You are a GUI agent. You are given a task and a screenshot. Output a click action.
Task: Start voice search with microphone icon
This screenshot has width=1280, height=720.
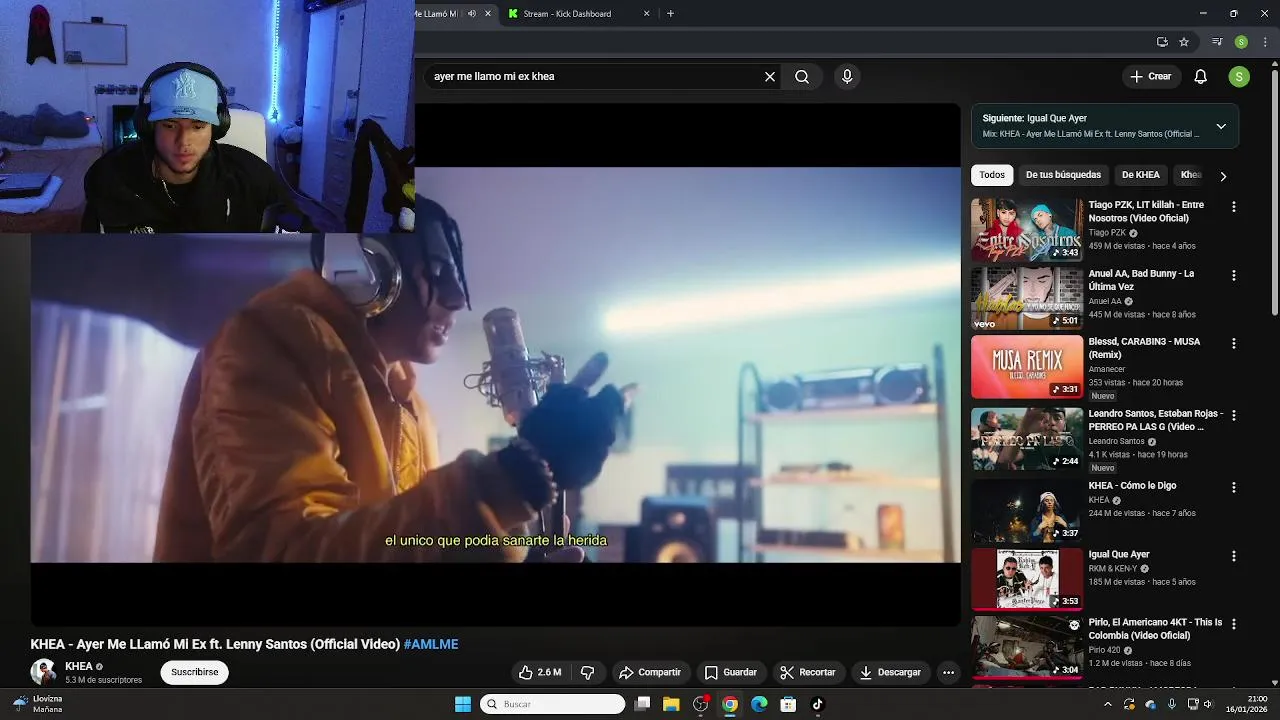847,77
